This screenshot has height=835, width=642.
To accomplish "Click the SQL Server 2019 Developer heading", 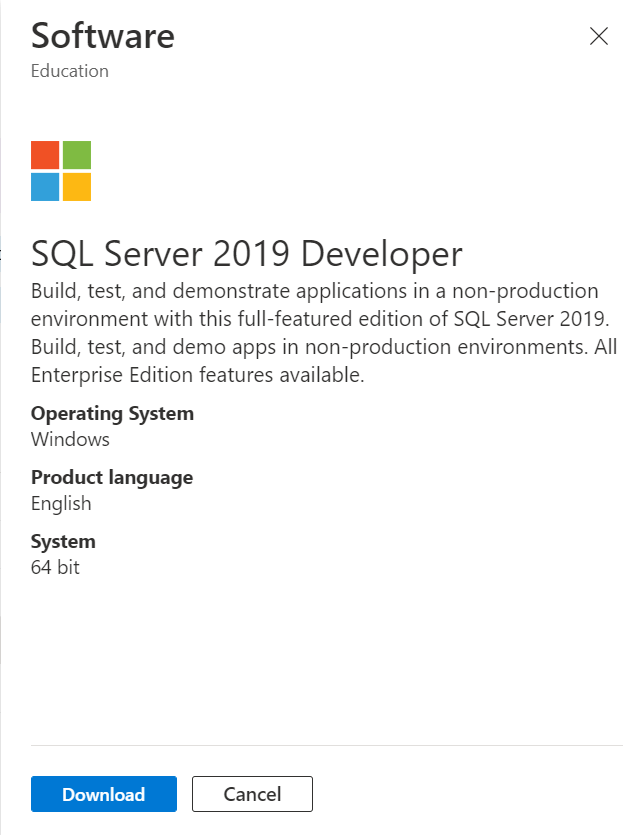I will coord(247,254).
